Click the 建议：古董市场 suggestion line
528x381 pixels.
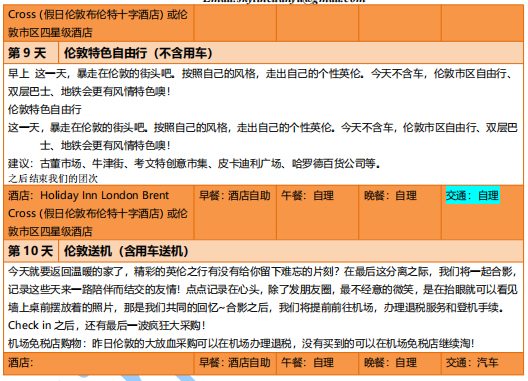point(194,164)
